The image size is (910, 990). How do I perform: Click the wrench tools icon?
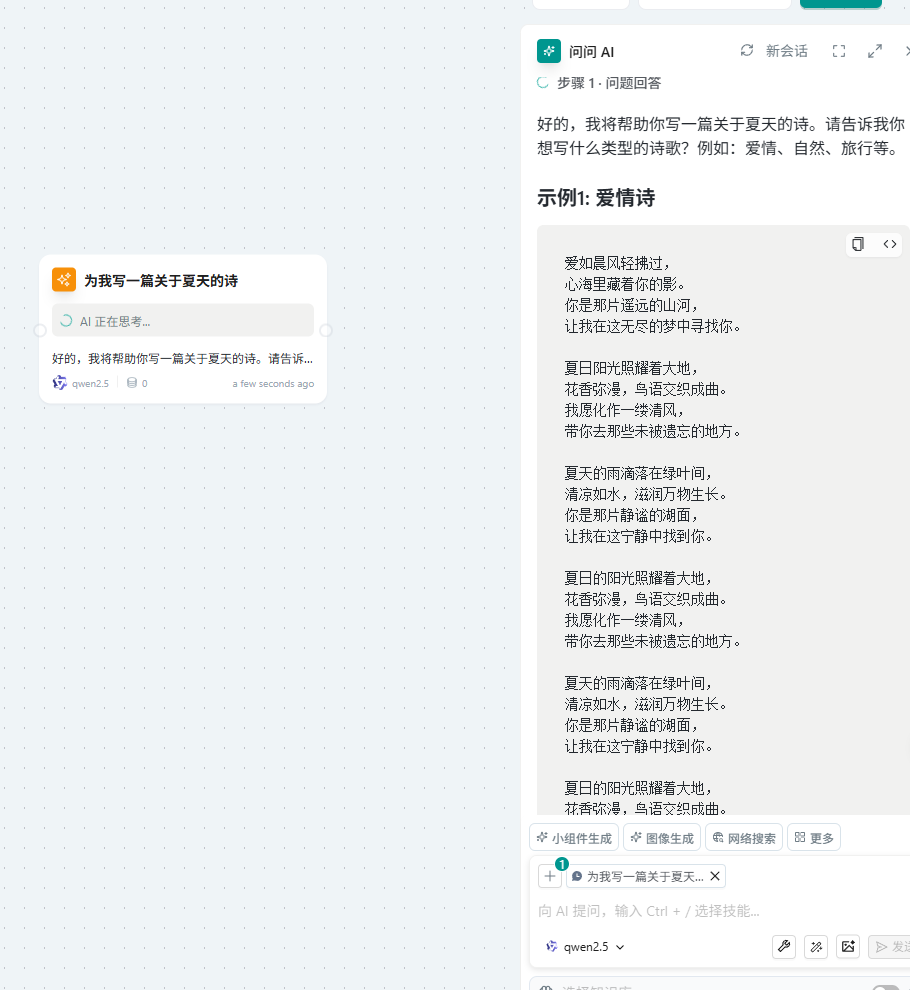[784, 946]
